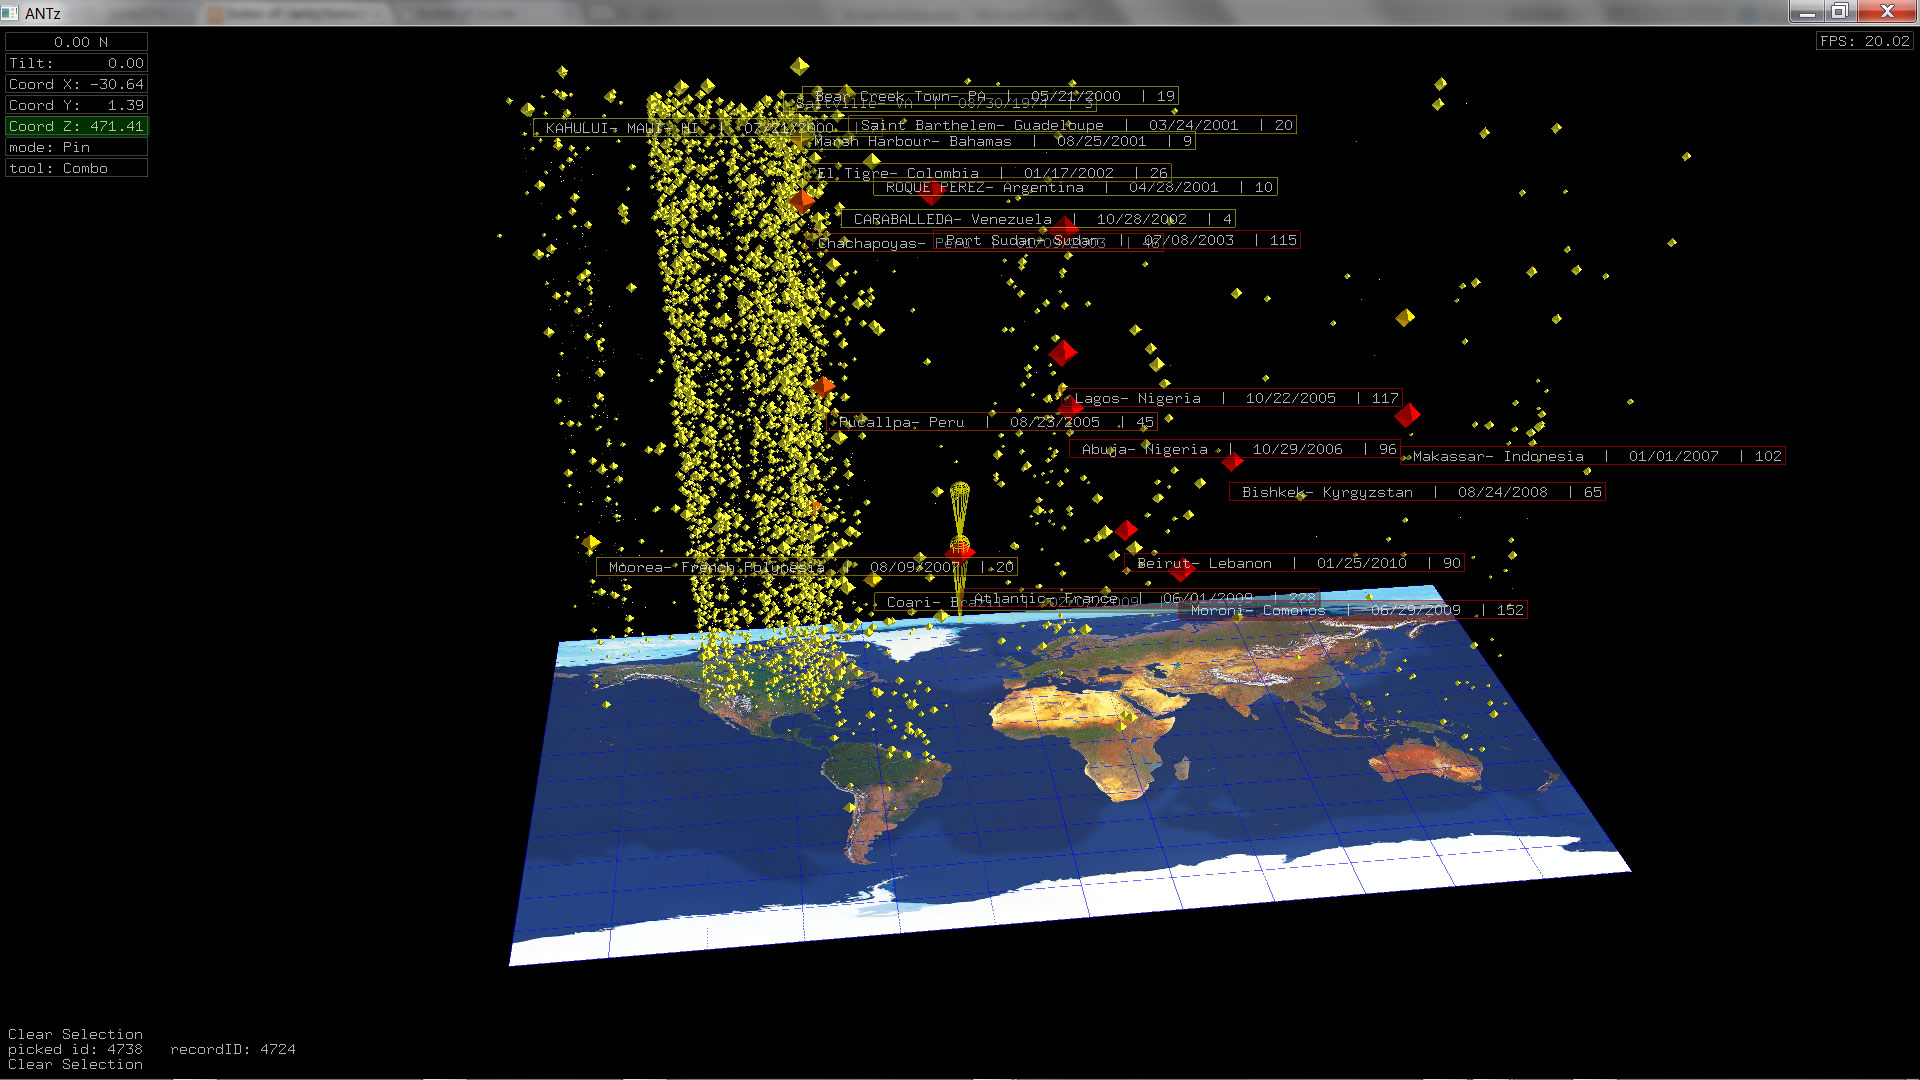Click the mode: Pin indicator
Image resolution: width=1920 pixels, height=1080 pixels.
[x=76, y=147]
